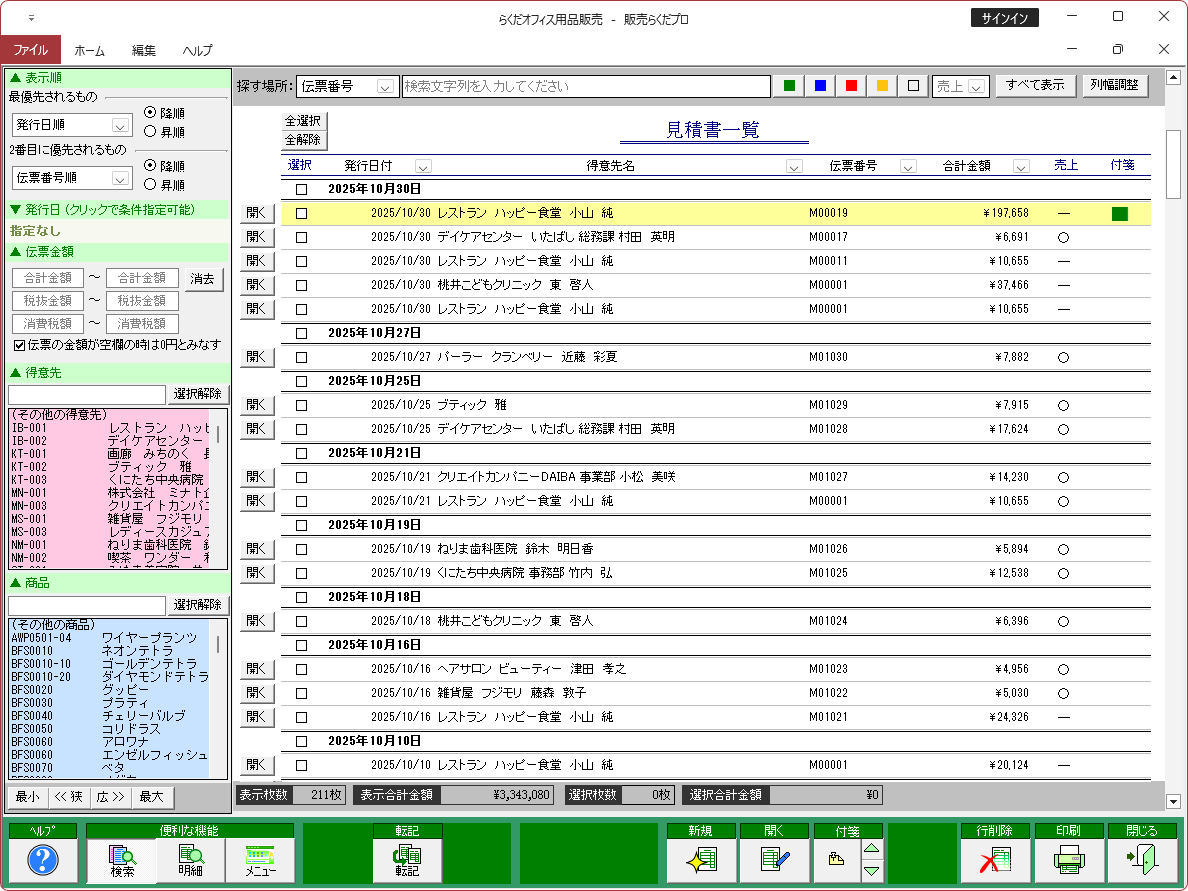Tick the selection checkbox for invoice M00019

(302, 213)
